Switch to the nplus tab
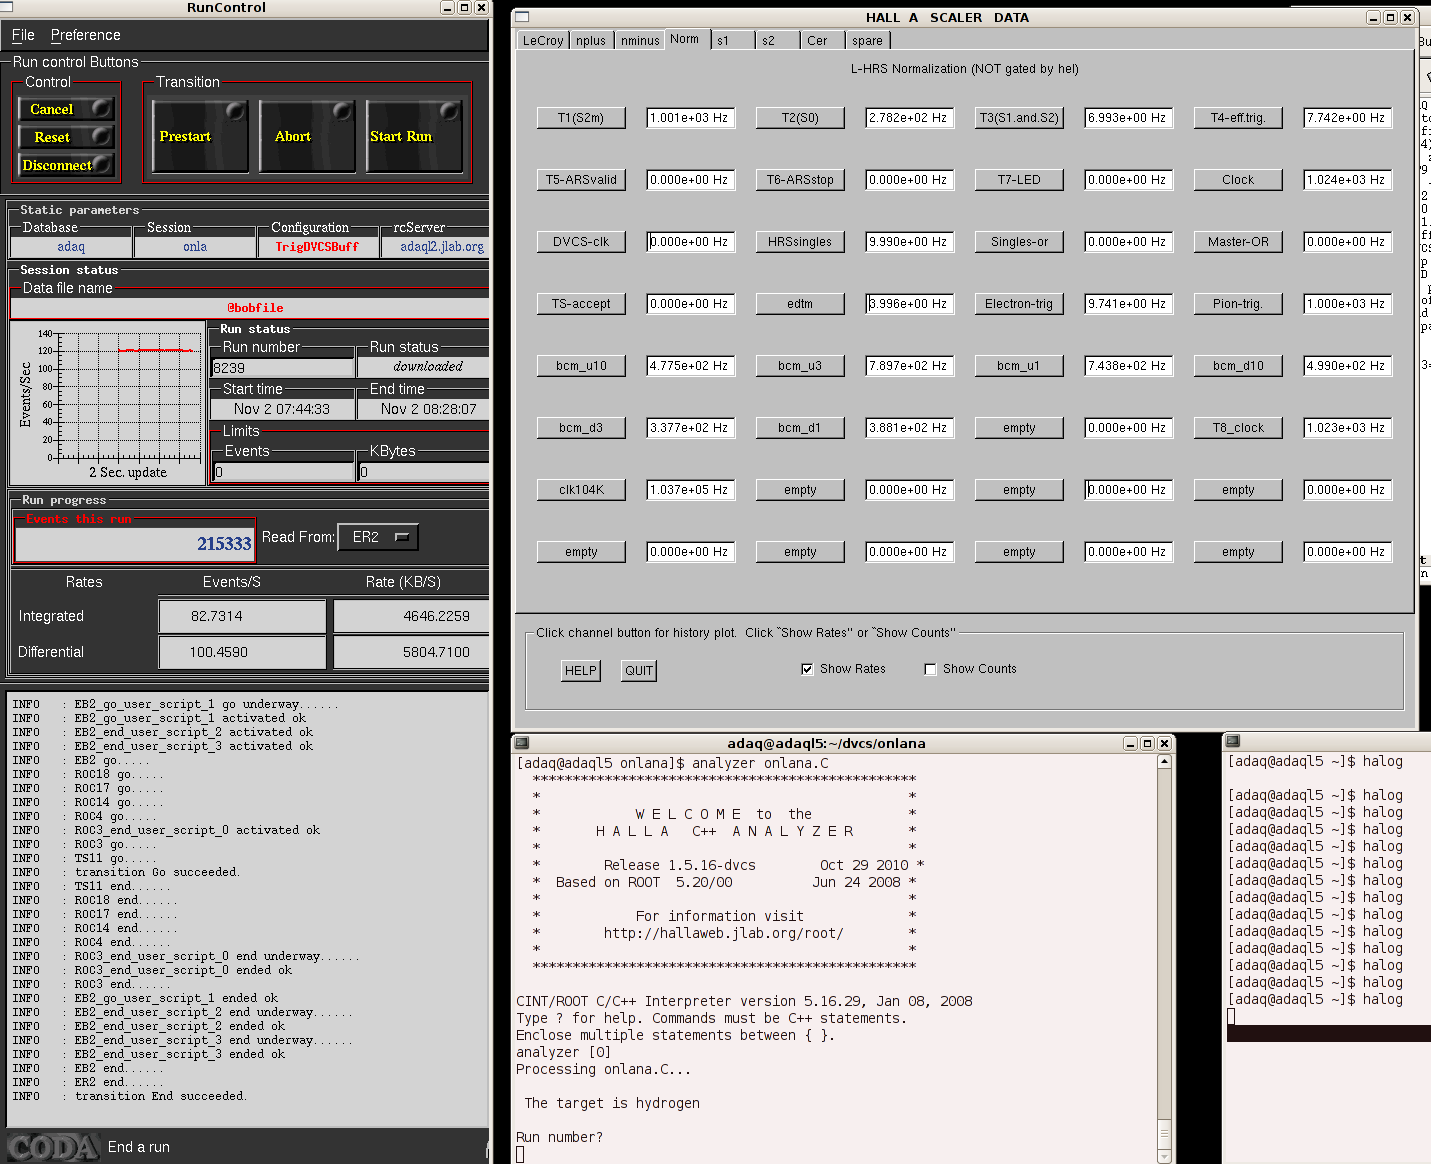Image resolution: width=1431 pixels, height=1164 pixels. pos(591,40)
